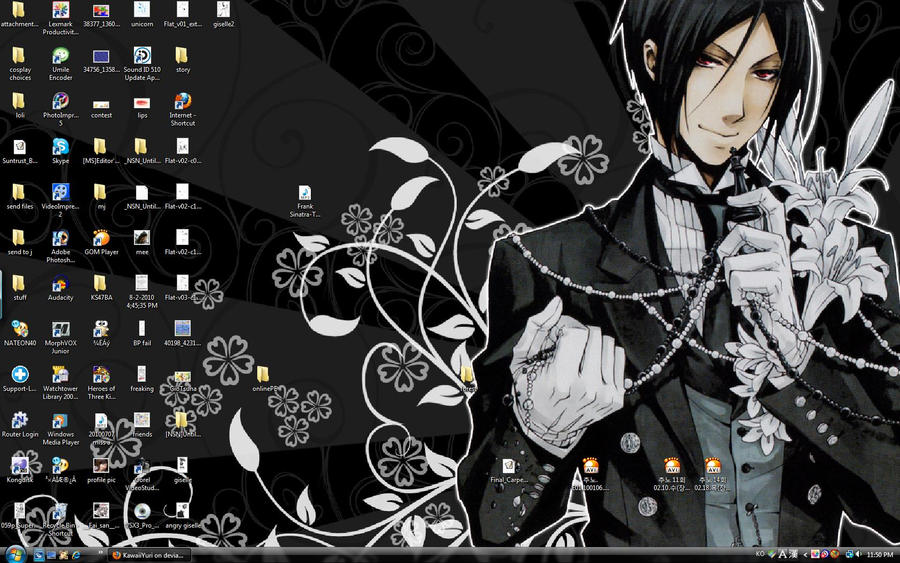Open the stuff folder
Image resolution: width=900 pixels, height=563 pixels.
20,288
